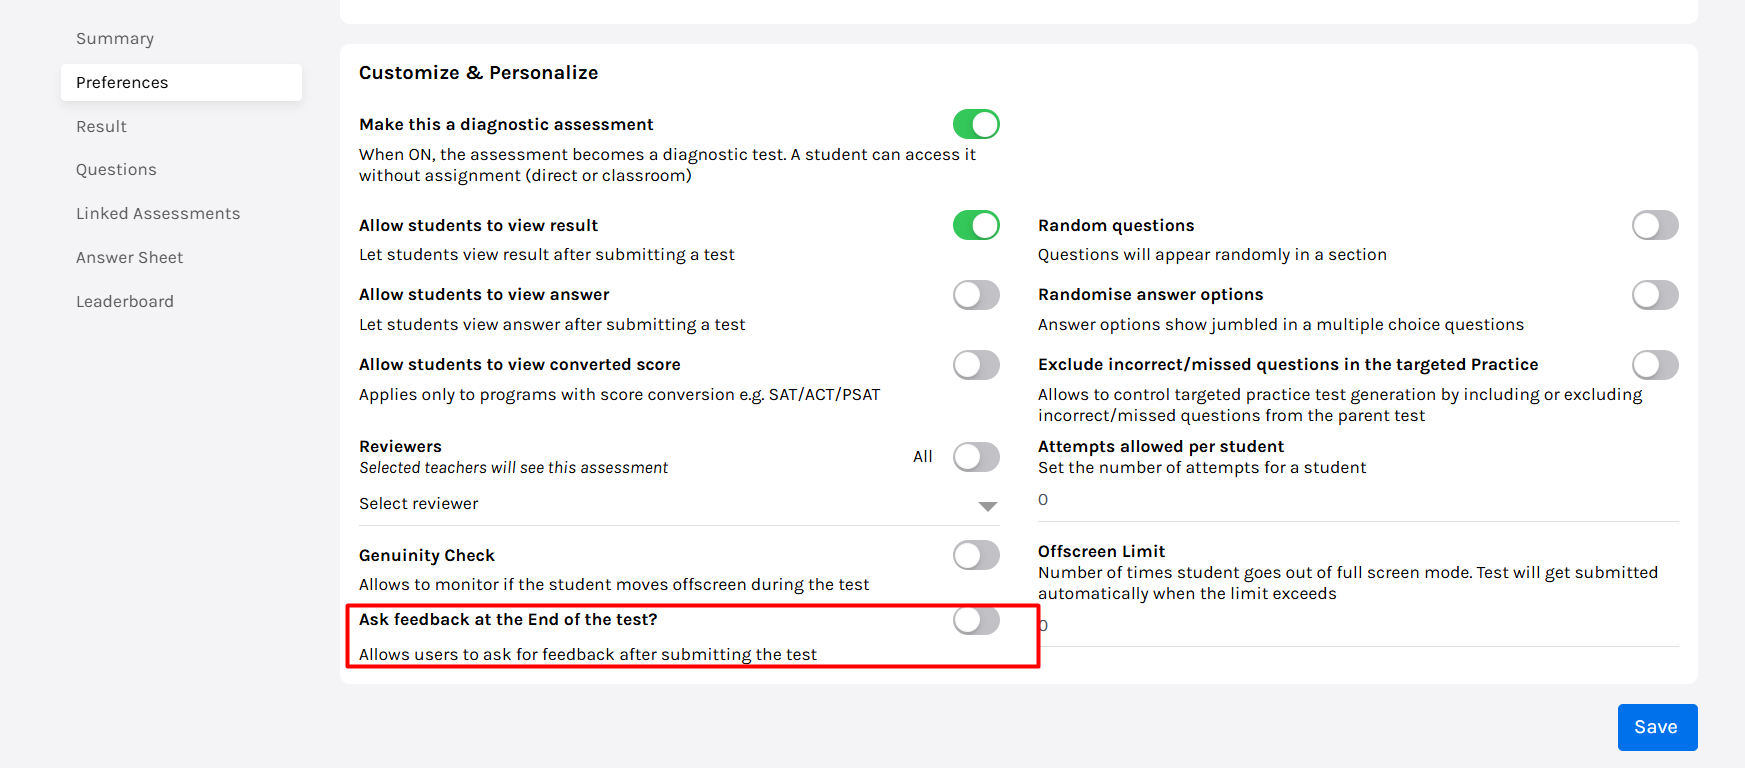Click the Select reviewer combo box
1745x768 pixels.
(x=660, y=504)
